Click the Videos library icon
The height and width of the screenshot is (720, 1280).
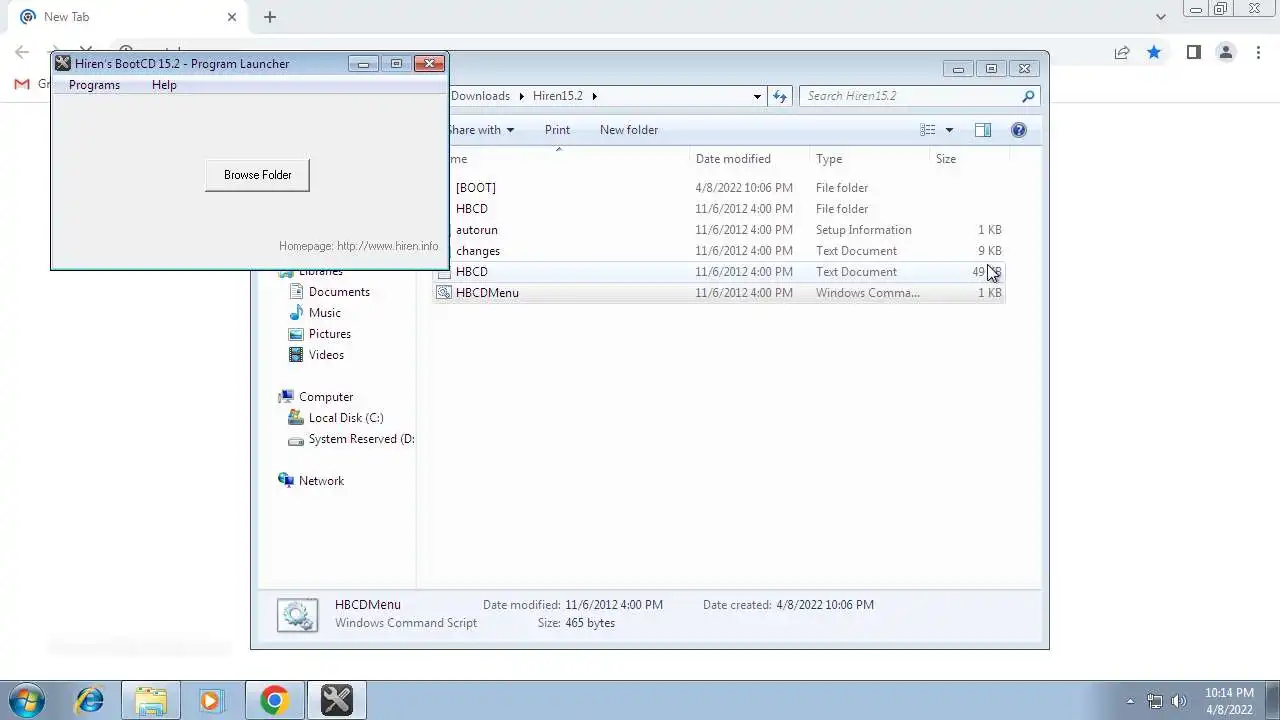(x=296, y=355)
